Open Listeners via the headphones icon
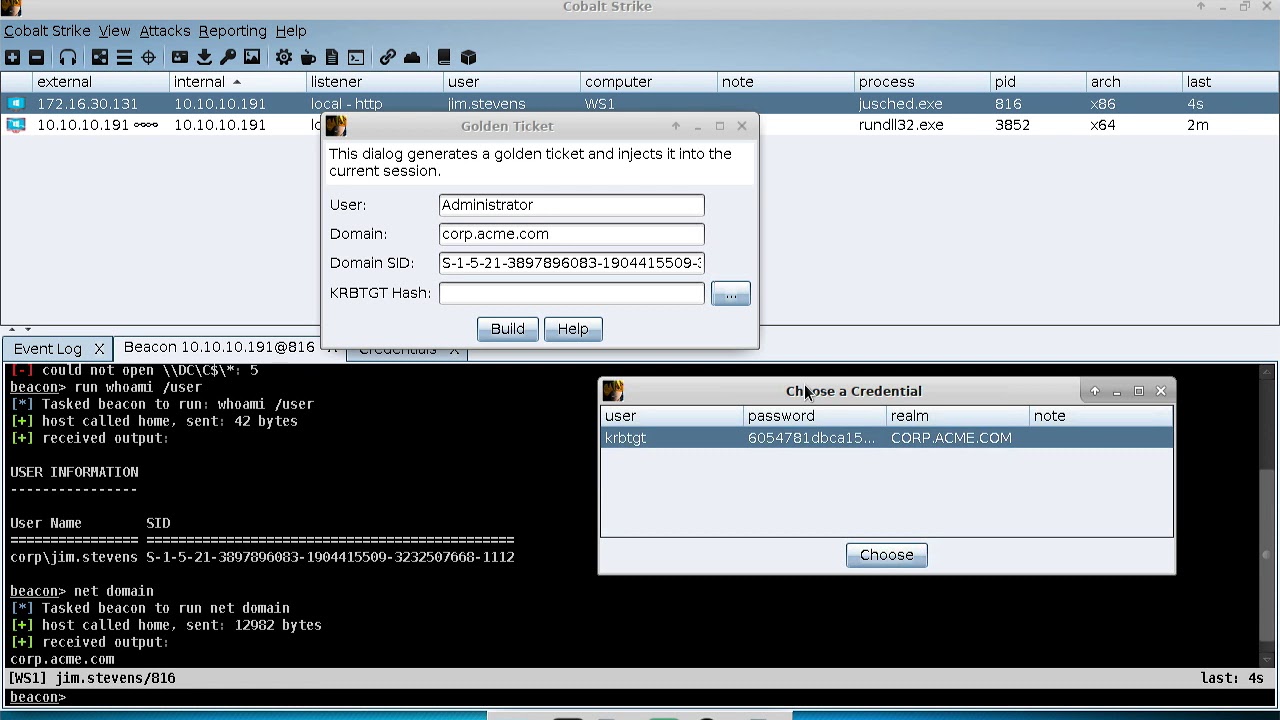The height and width of the screenshot is (720, 1280). pos(68,57)
